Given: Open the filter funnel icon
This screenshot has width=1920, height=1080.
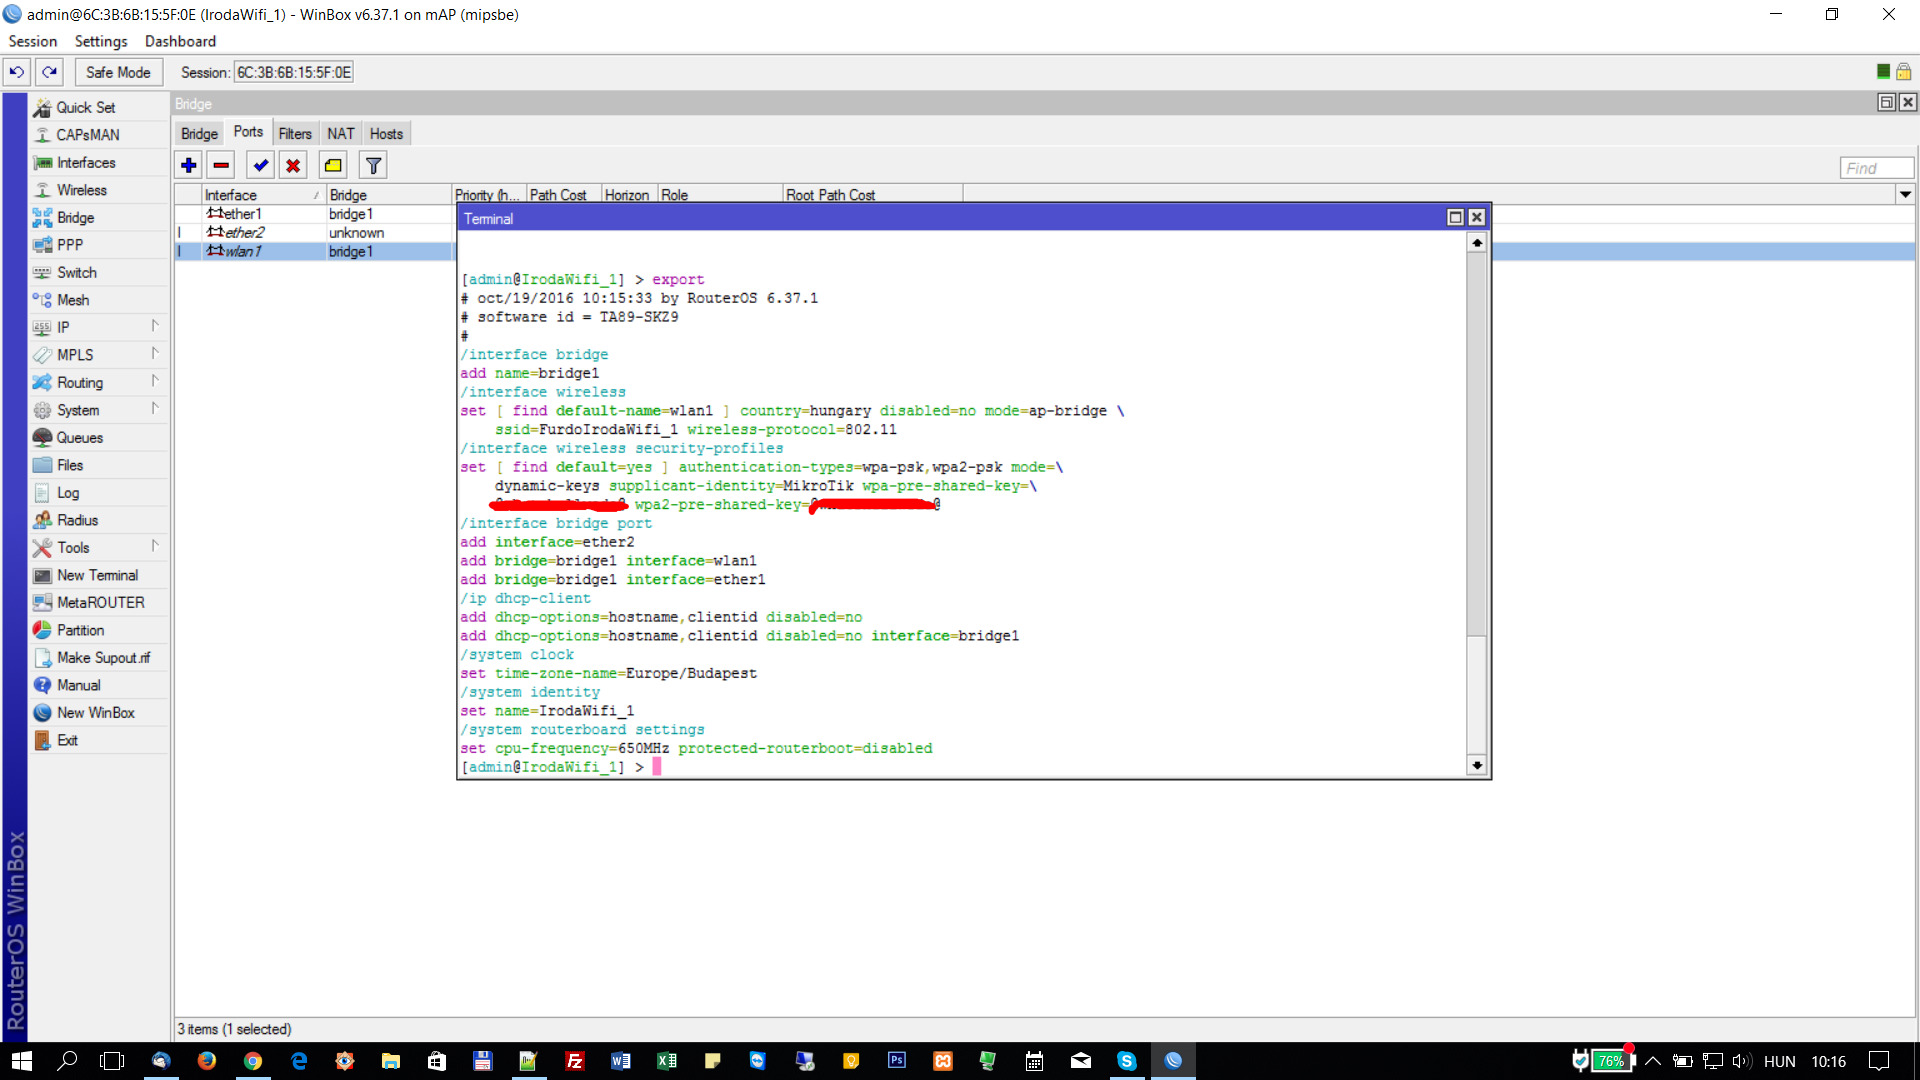Looking at the screenshot, I should coord(373,166).
